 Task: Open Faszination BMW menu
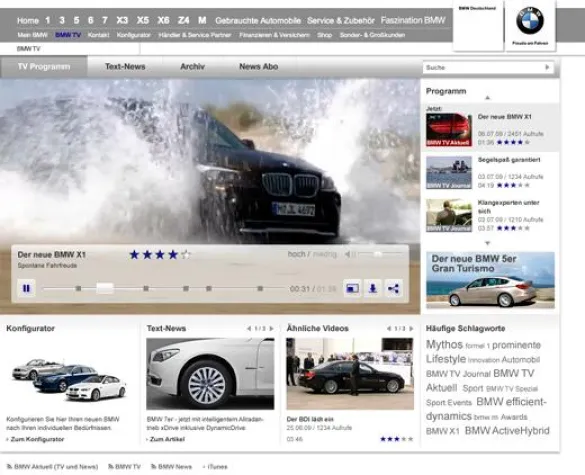[x=413, y=20]
